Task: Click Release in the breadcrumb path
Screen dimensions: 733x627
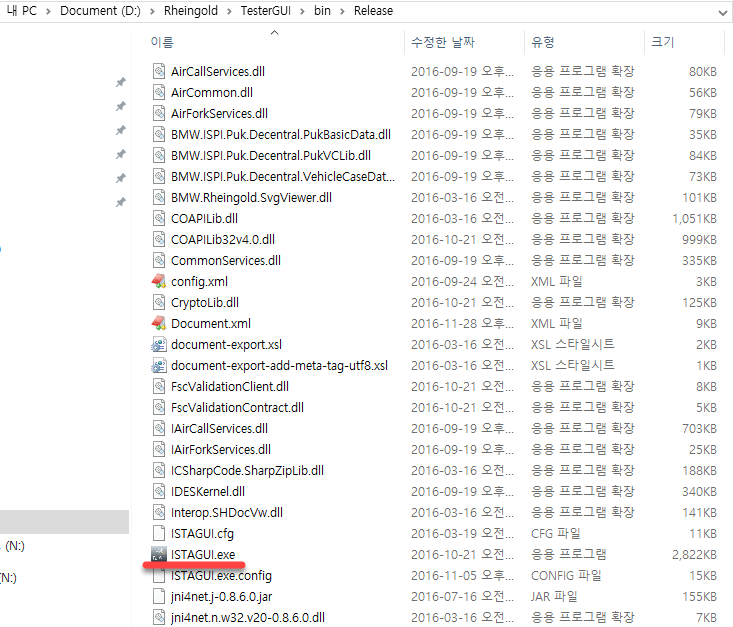Action: tap(373, 11)
